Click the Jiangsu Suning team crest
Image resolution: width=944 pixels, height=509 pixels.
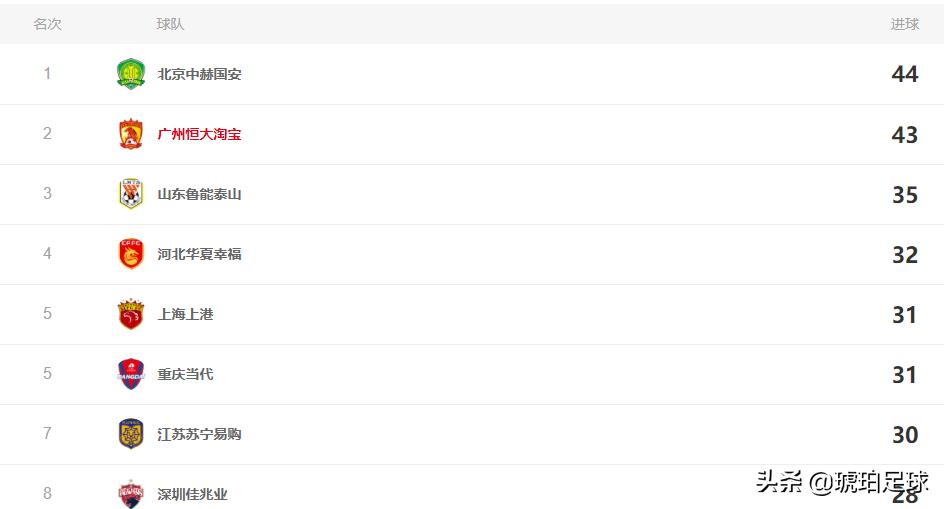[x=131, y=434]
